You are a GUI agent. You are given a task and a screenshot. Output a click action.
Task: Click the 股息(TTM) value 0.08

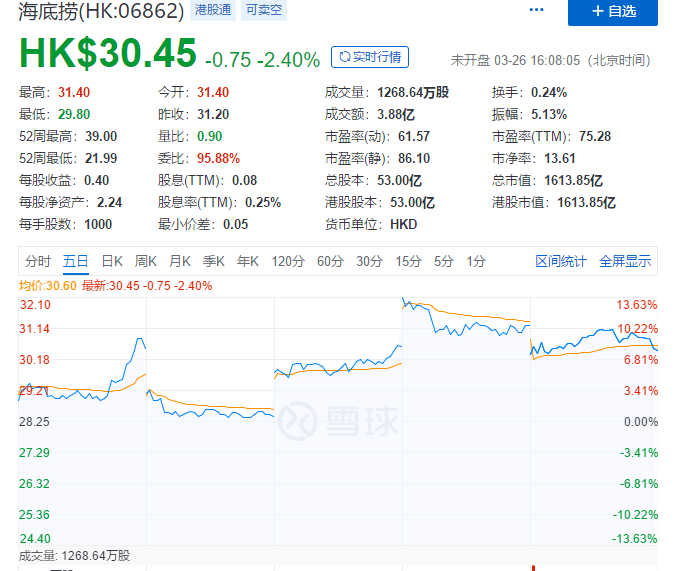coord(244,180)
